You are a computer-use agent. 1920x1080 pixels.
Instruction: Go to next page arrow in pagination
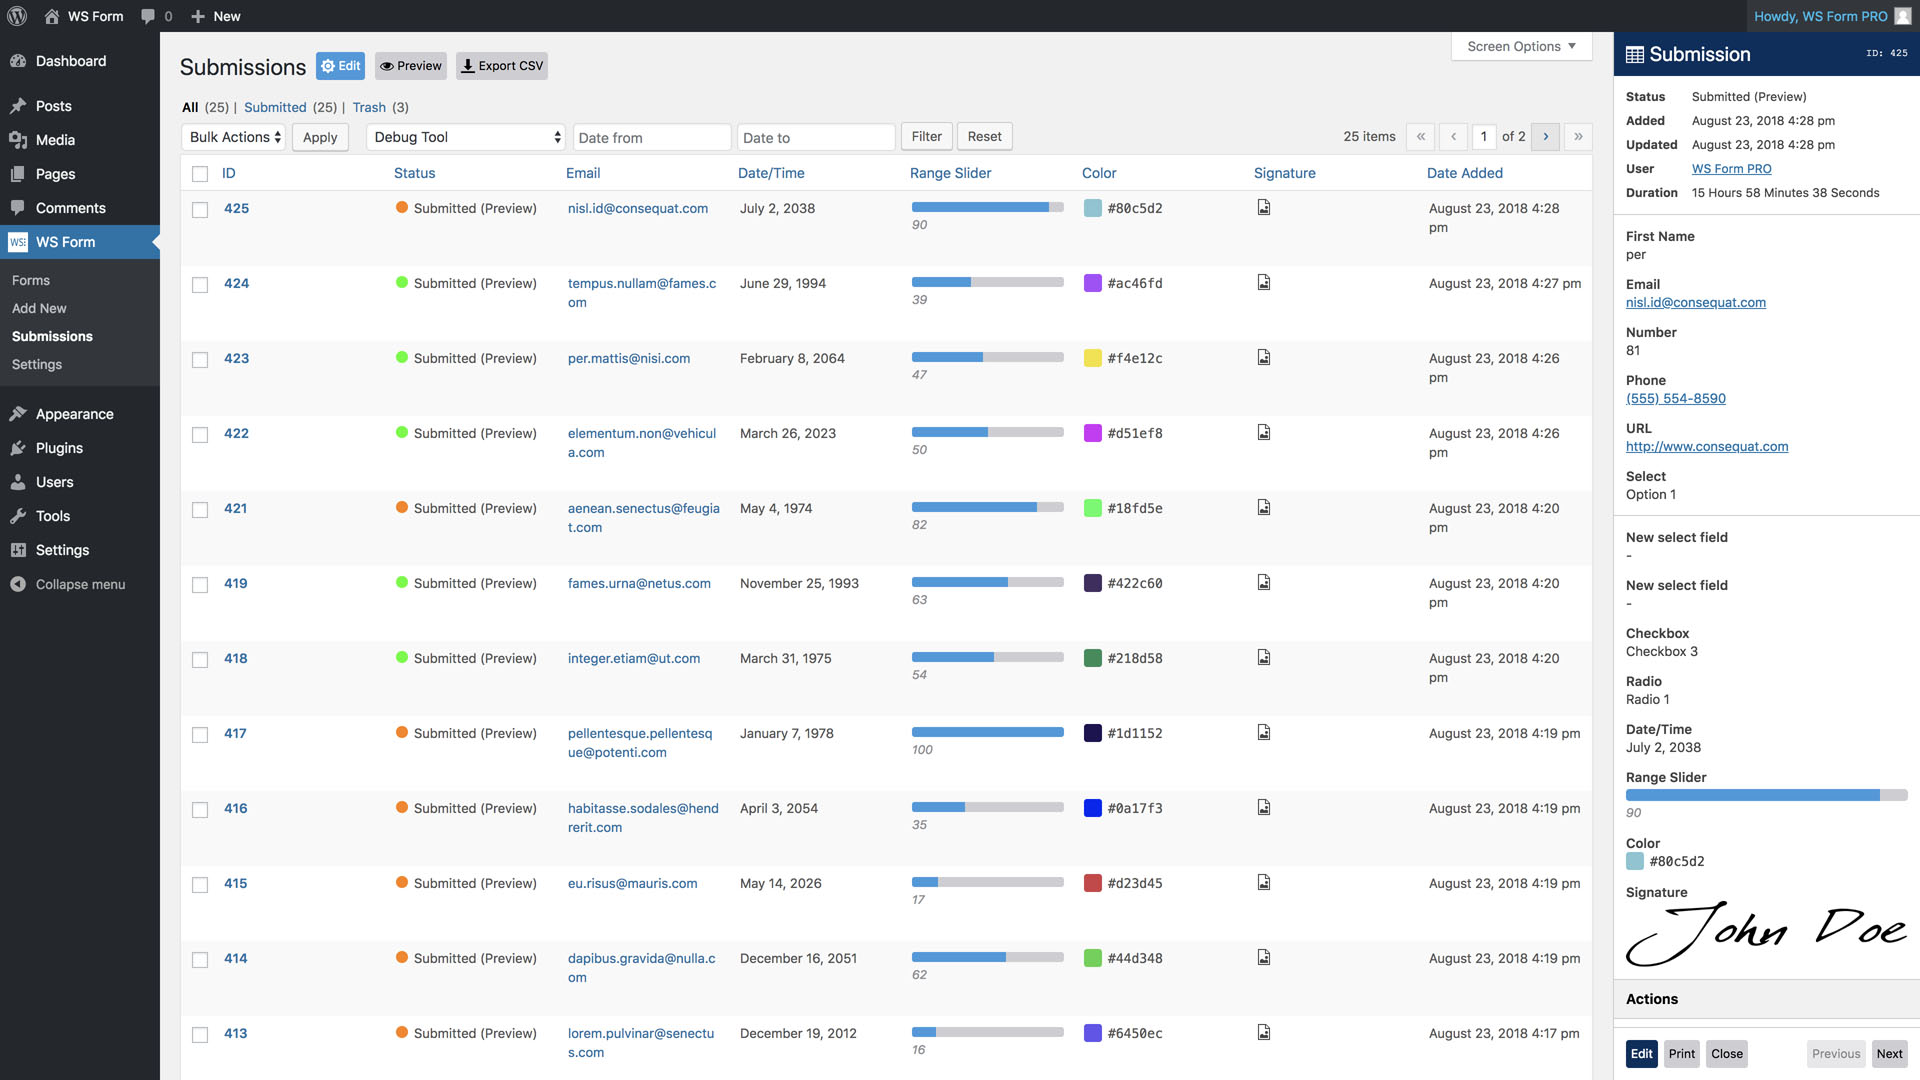[1545, 137]
